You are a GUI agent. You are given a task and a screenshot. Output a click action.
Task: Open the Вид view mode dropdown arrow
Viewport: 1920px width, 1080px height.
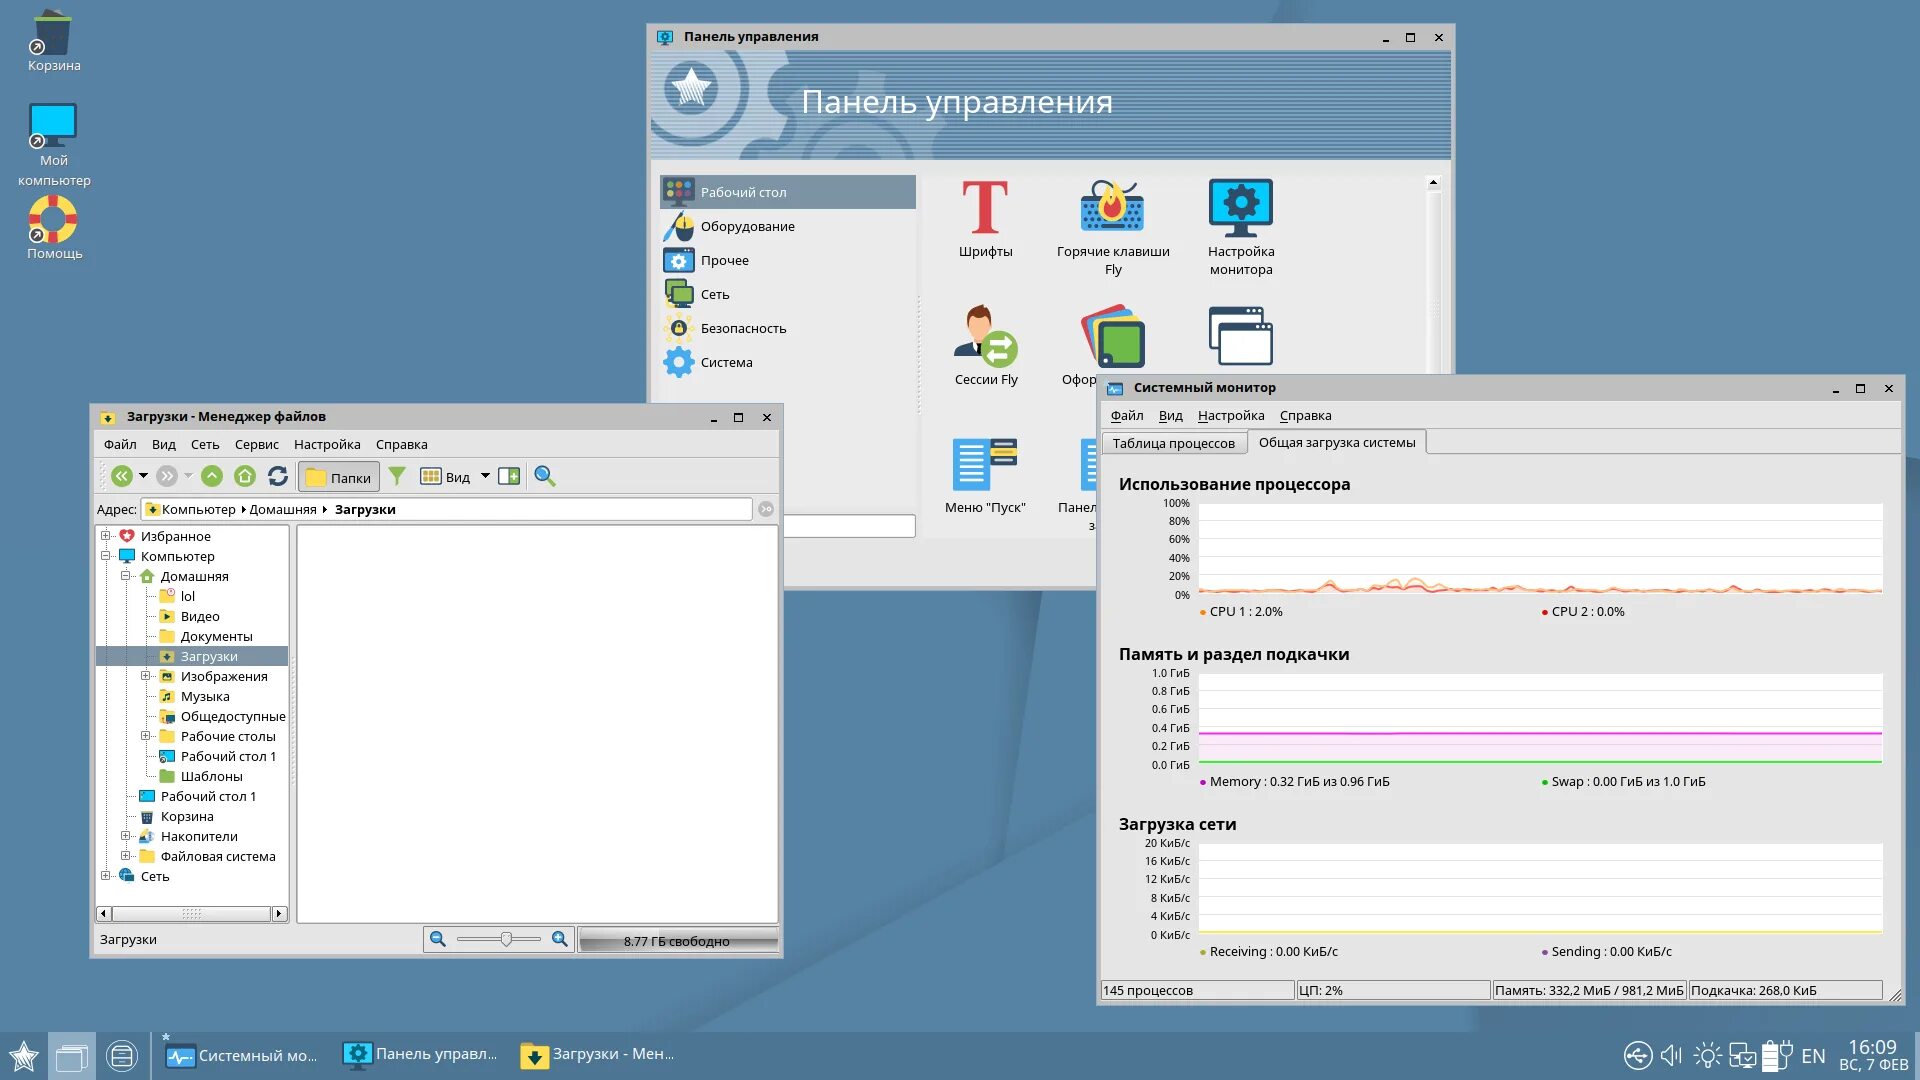tap(485, 477)
